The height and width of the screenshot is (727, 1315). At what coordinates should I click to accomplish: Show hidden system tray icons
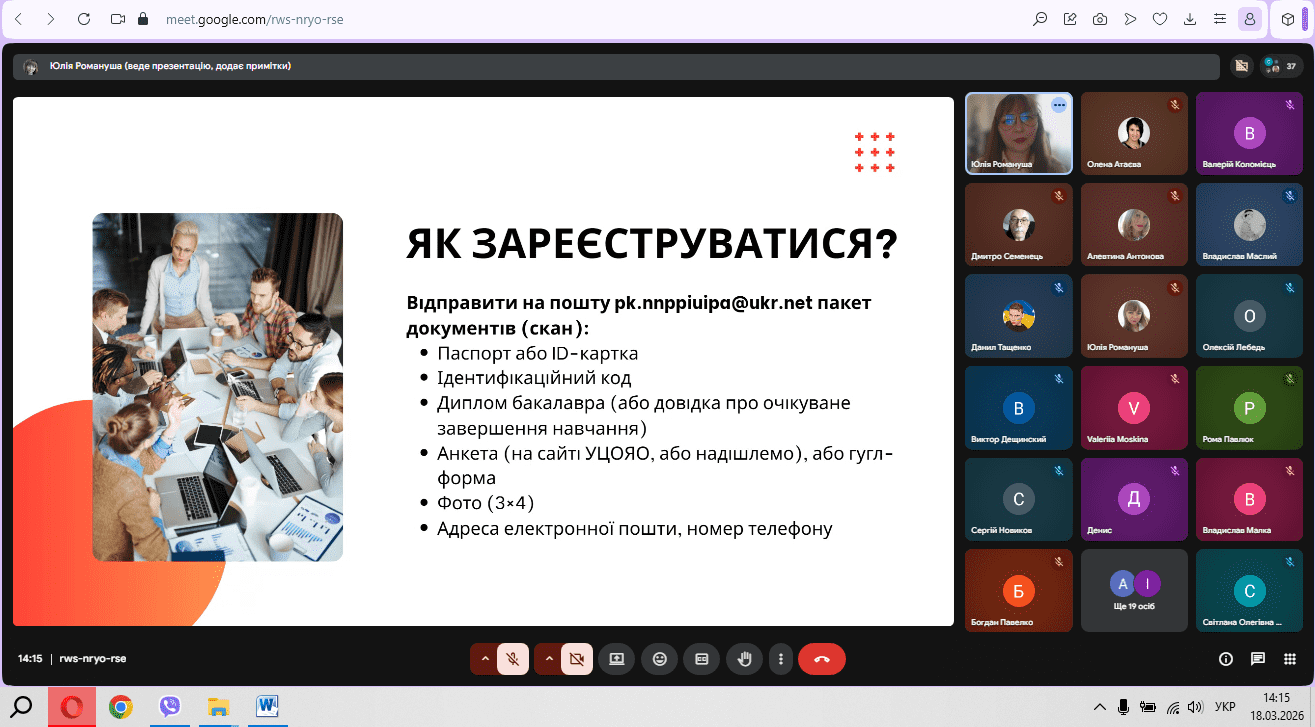click(1100, 707)
